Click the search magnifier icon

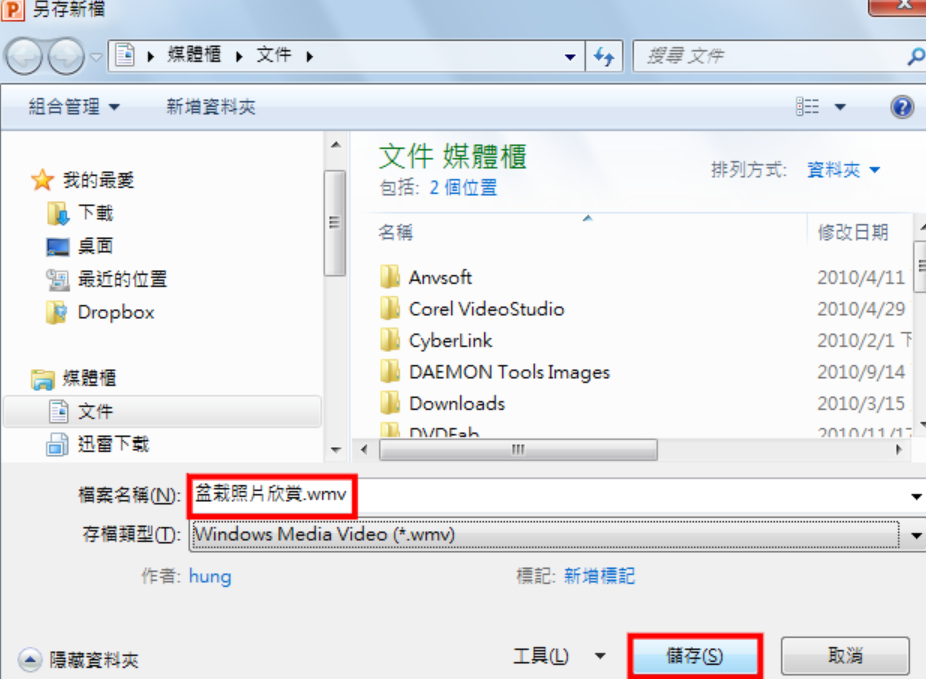[x=915, y=57]
